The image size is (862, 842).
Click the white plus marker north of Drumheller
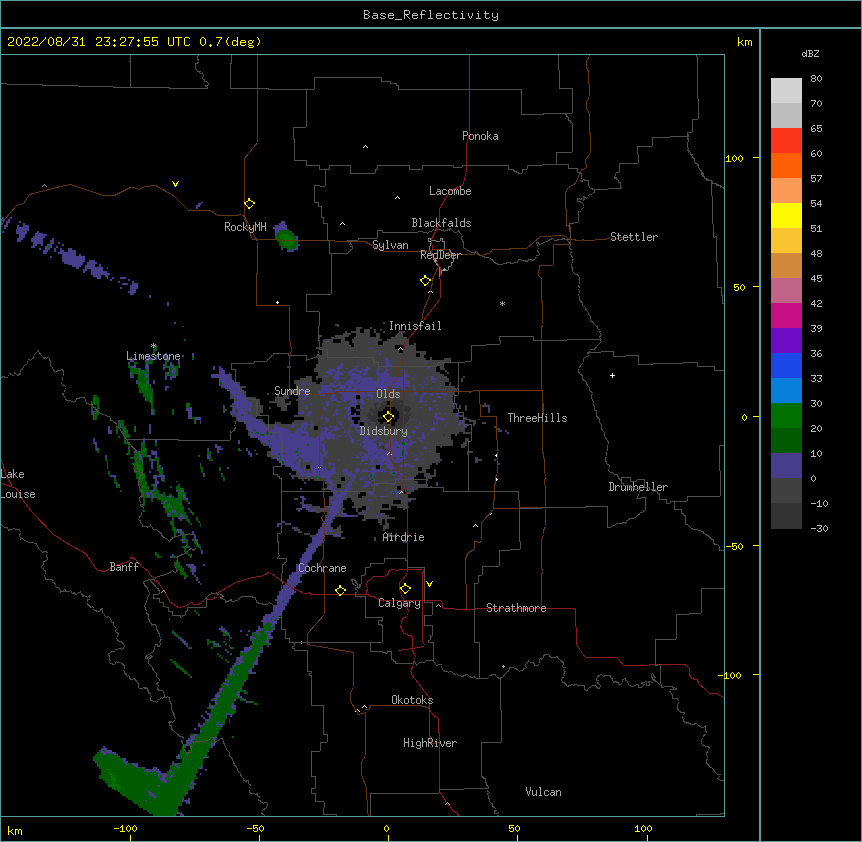click(612, 375)
